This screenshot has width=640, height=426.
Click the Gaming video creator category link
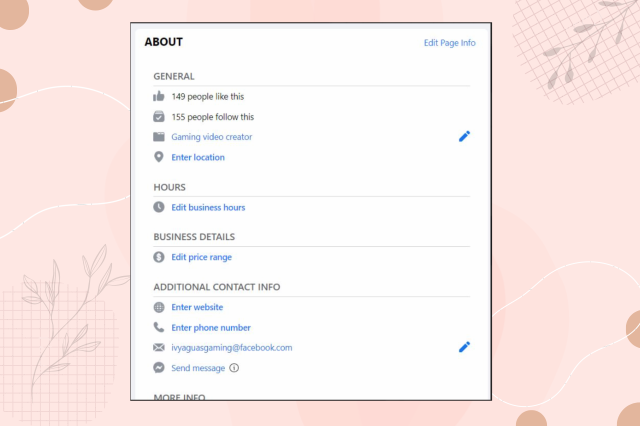pos(211,137)
